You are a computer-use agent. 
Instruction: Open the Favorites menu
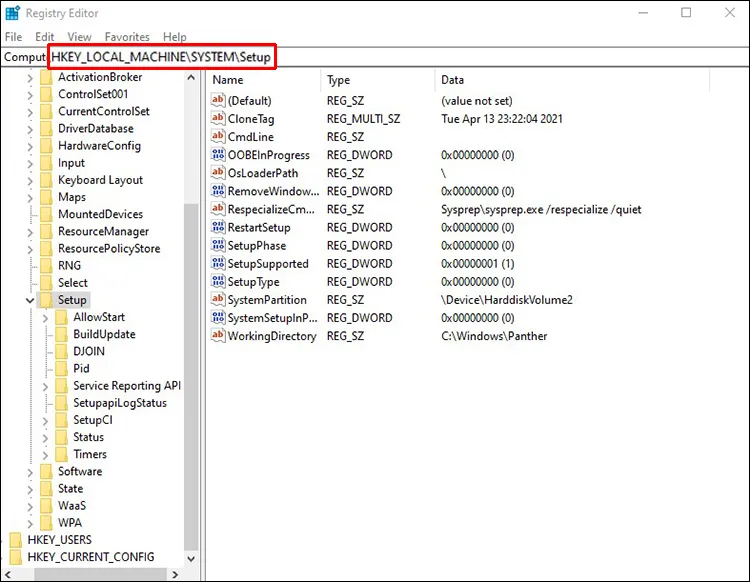(x=127, y=37)
